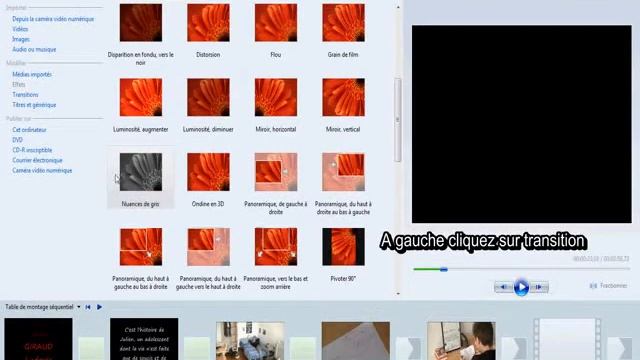Image resolution: width=640 pixels, height=360 pixels.
Task: Show Médias importés
Action: [32, 74]
